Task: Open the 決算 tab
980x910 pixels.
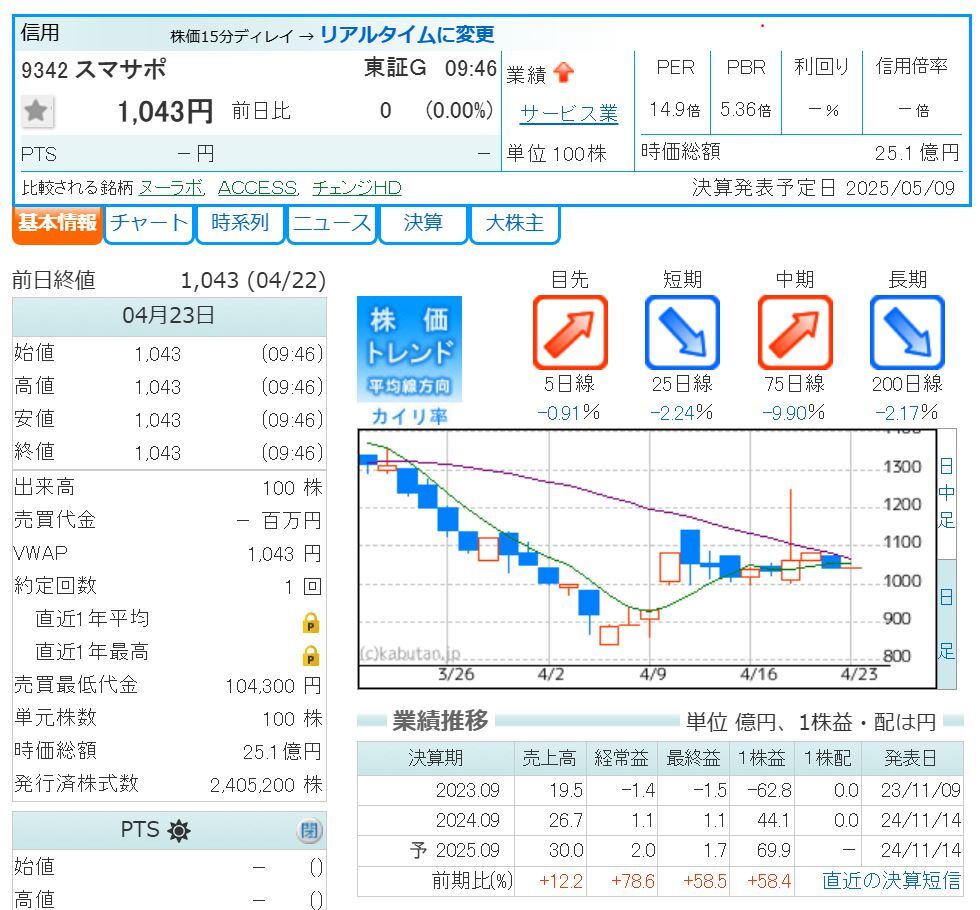Action: tap(423, 224)
